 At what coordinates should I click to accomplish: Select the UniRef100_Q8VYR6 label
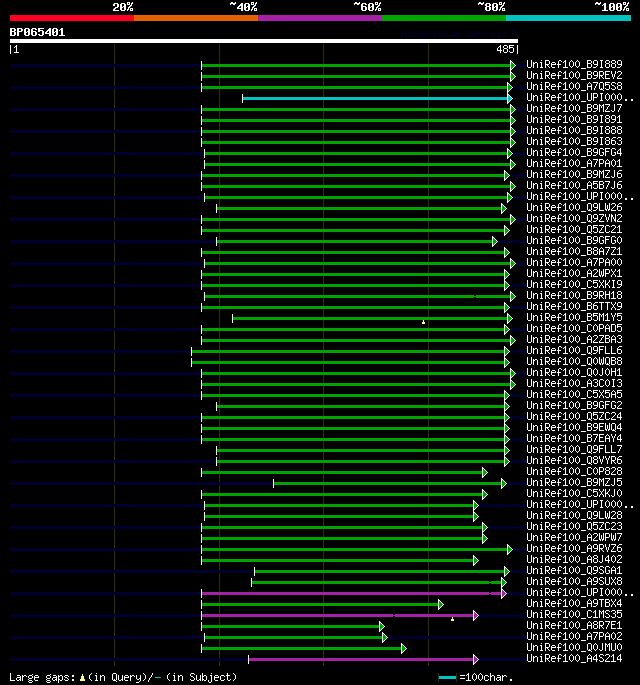pyautogui.click(x=574, y=460)
